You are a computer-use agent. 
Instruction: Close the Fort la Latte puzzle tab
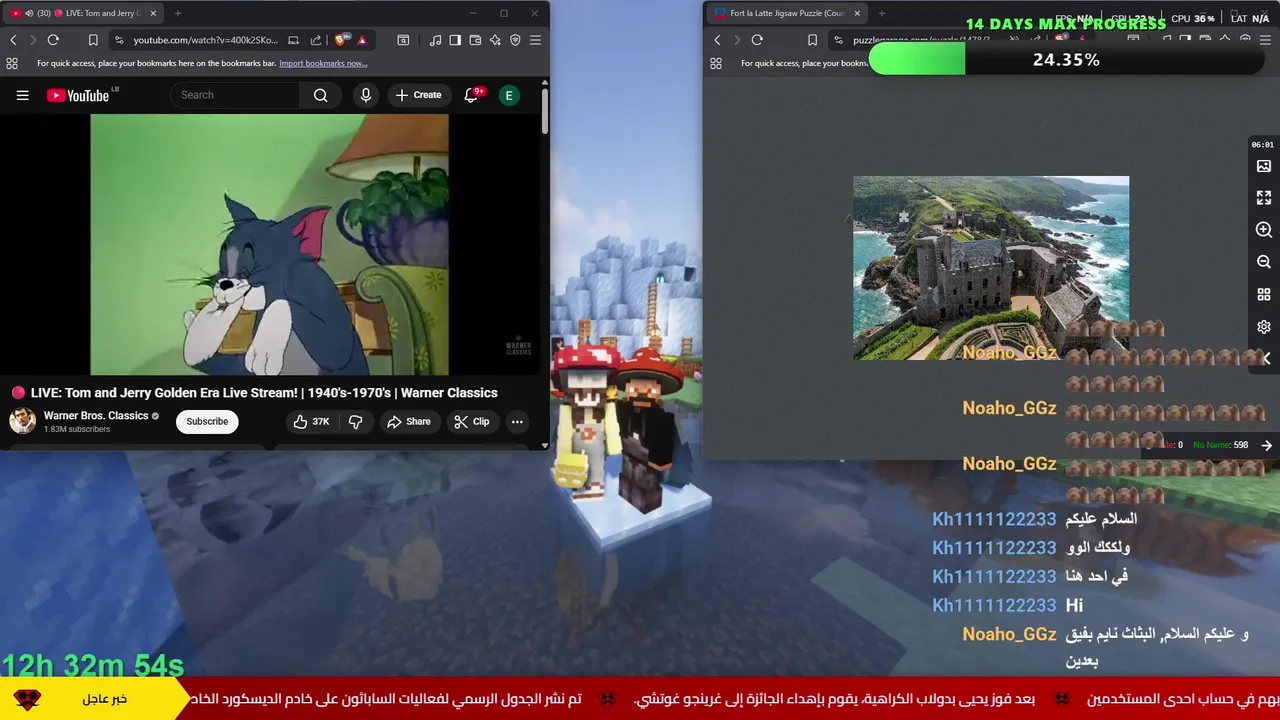coord(857,13)
